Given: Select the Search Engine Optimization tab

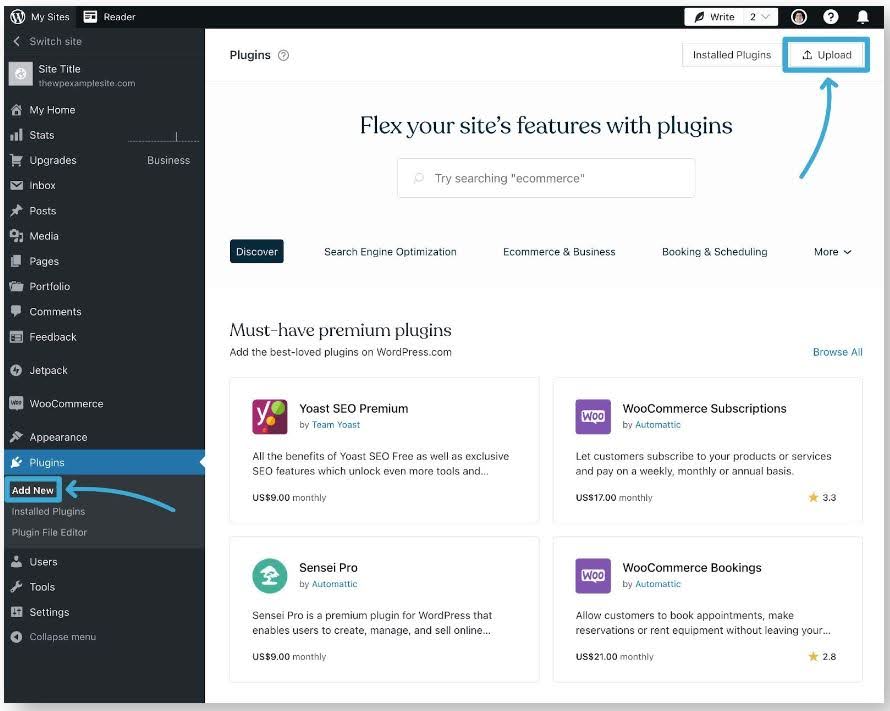Looking at the screenshot, I should point(390,252).
